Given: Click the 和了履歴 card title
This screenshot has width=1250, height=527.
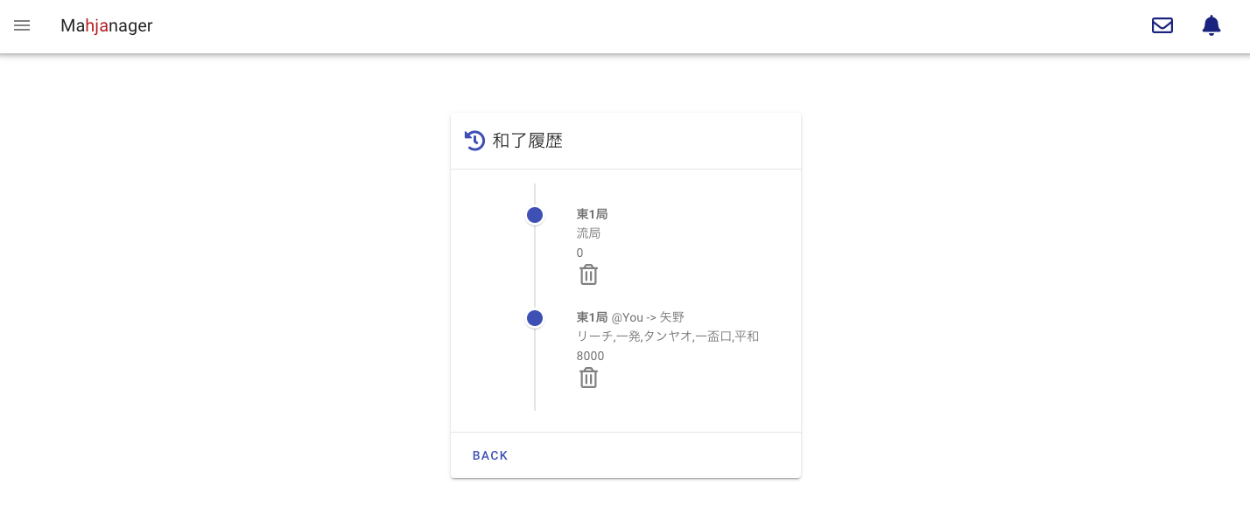Looking at the screenshot, I should pos(527,141).
